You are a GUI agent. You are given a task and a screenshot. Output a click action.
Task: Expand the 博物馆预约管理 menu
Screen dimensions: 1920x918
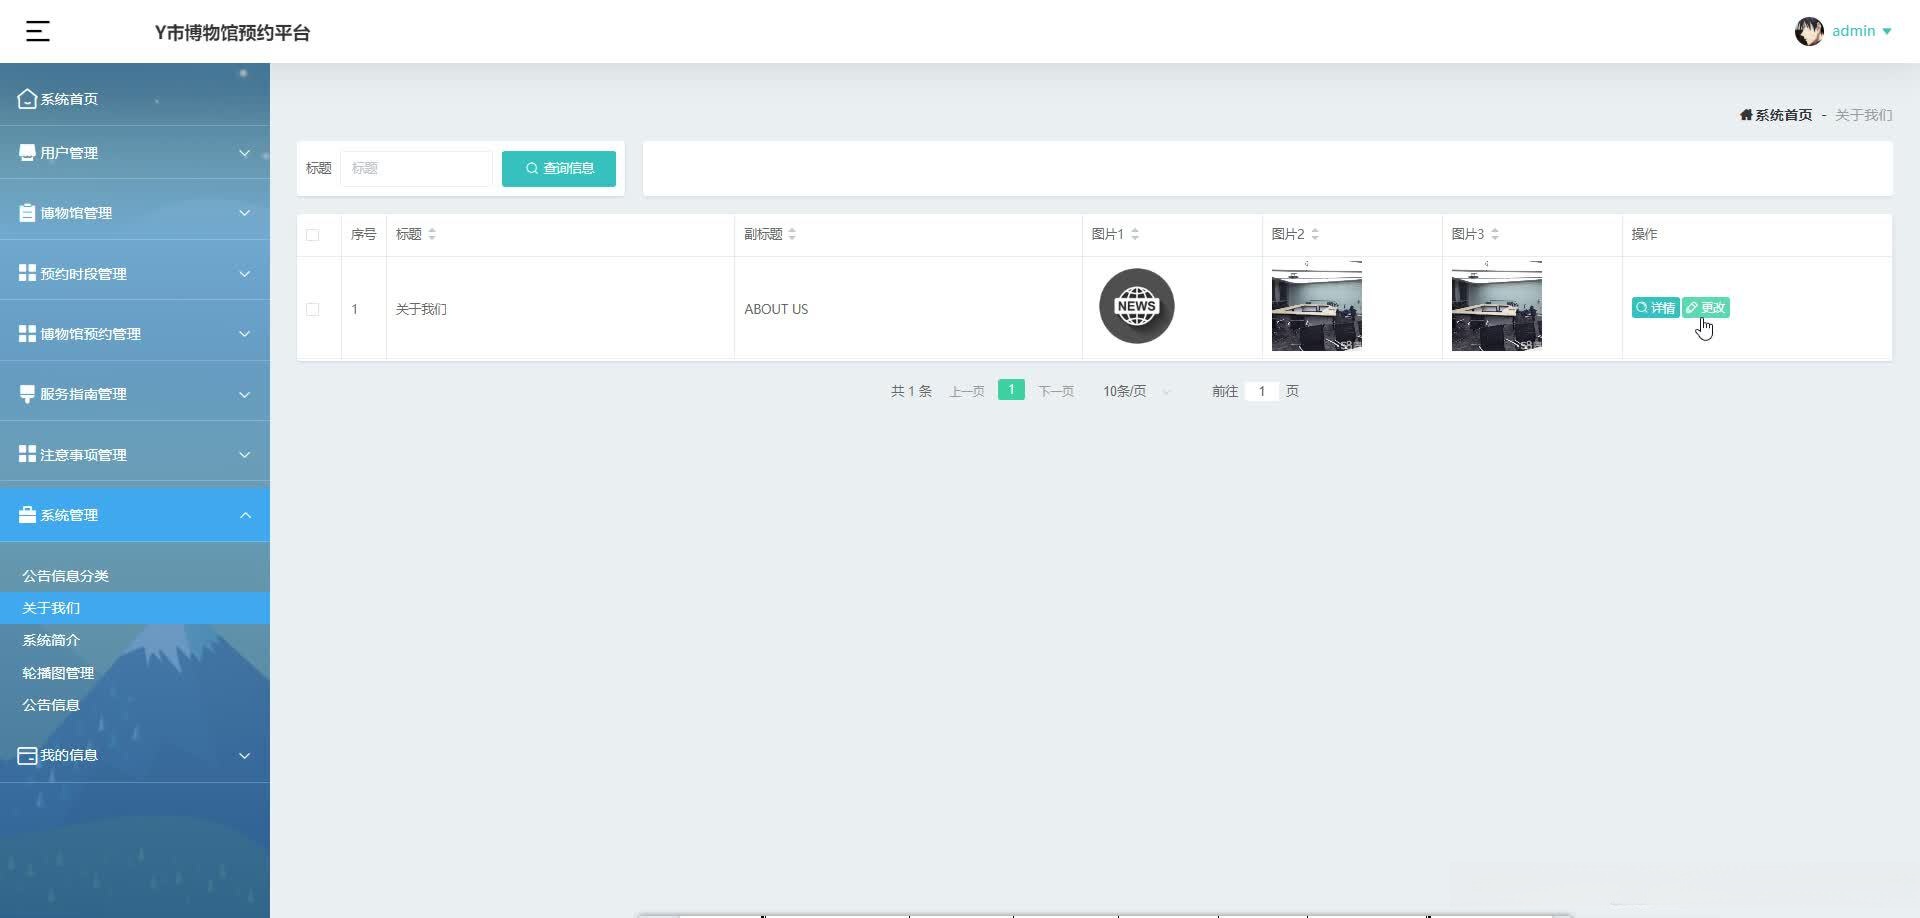coord(244,334)
